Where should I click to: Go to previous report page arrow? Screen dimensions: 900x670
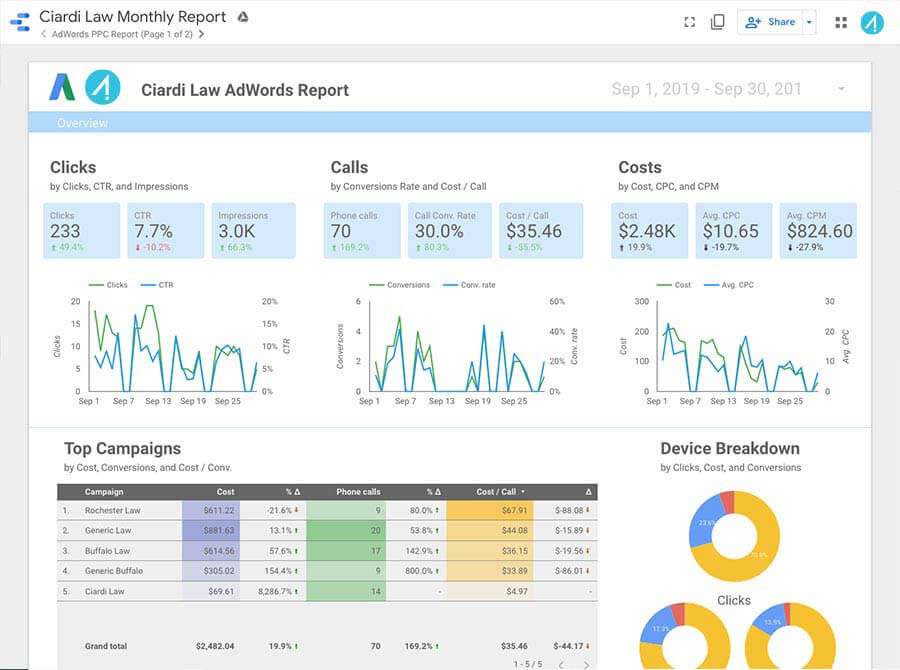[x=44, y=34]
